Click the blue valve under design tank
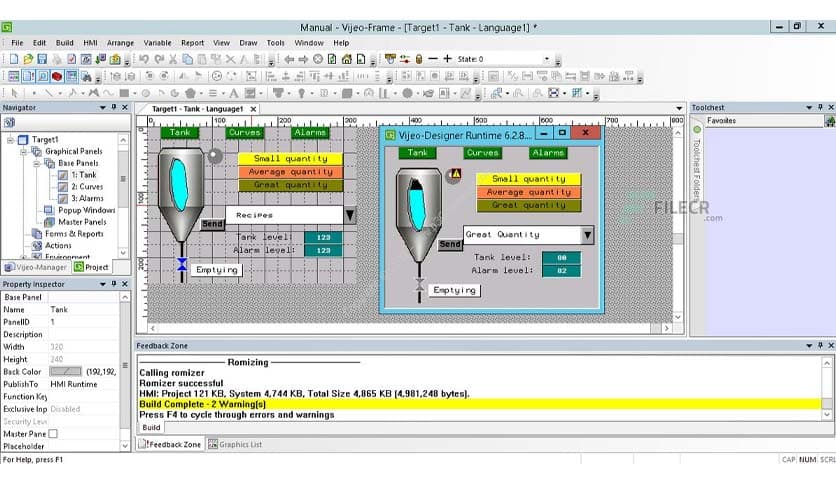Image resolution: width=836 pixels, height=484 pixels. (182, 264)
